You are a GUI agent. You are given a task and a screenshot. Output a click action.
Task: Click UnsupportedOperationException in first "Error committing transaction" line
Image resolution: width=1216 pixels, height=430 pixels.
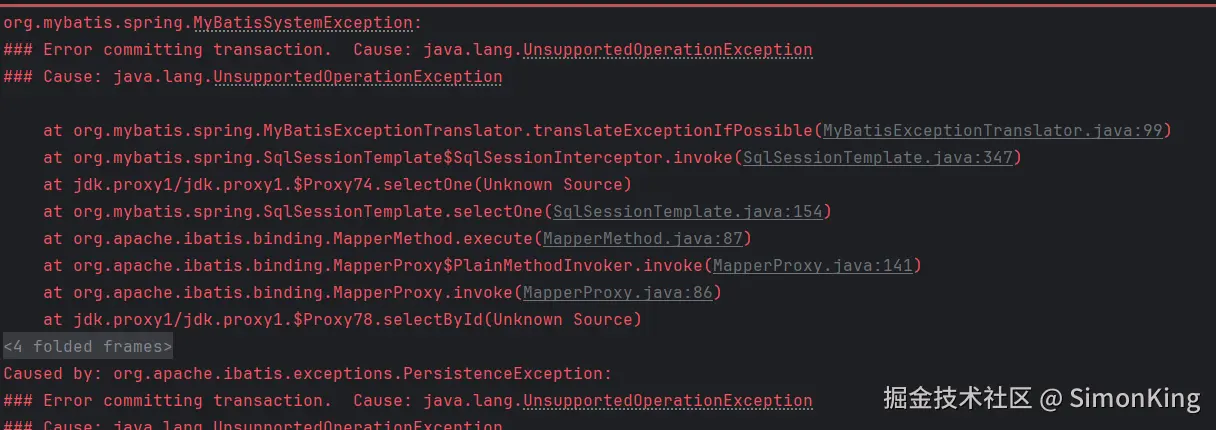(x=667, y=49)
